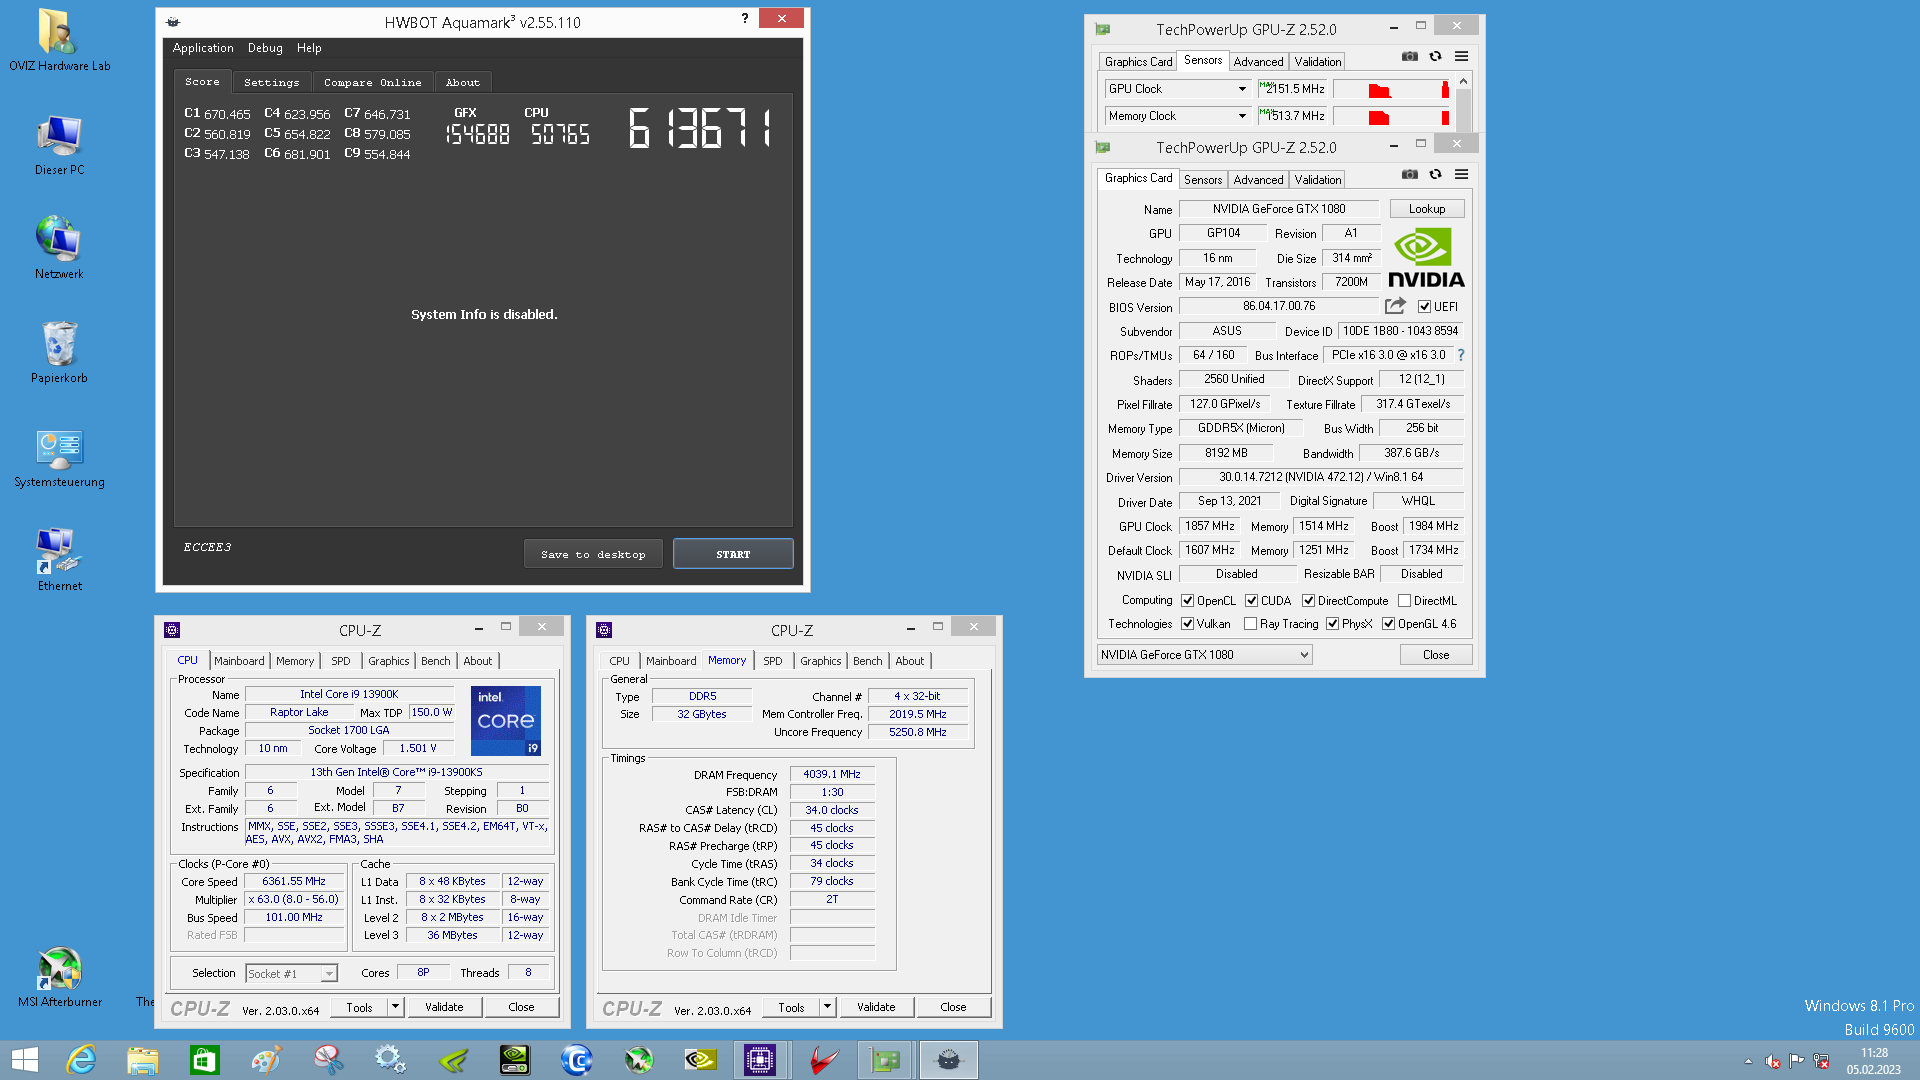The height and width of the screenshot is (1080, 1920).
Task: Select the Systemsteuerung desktop icon
Action: click(x=59, y=458)
